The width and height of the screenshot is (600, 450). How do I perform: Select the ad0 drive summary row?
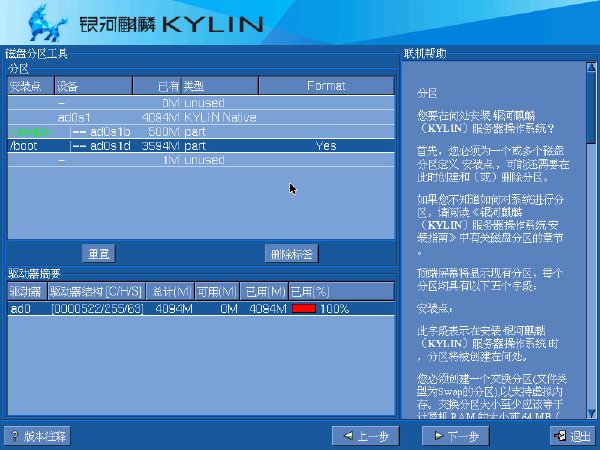coord(201,309)
